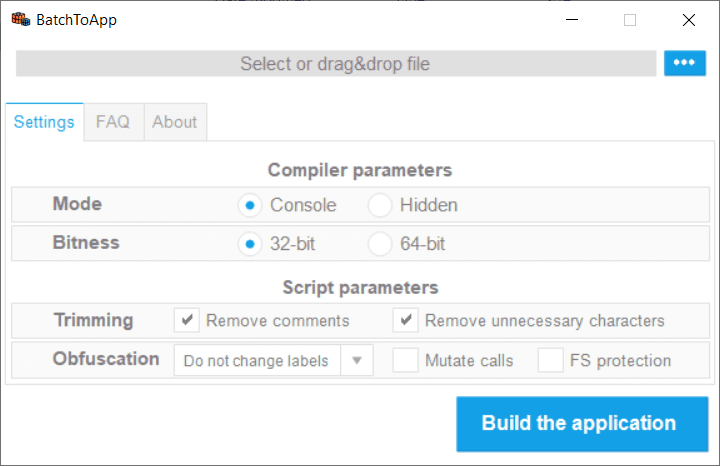Open the About tab
The height and width of the screenshot is (466, 720).
coord(175,122)
